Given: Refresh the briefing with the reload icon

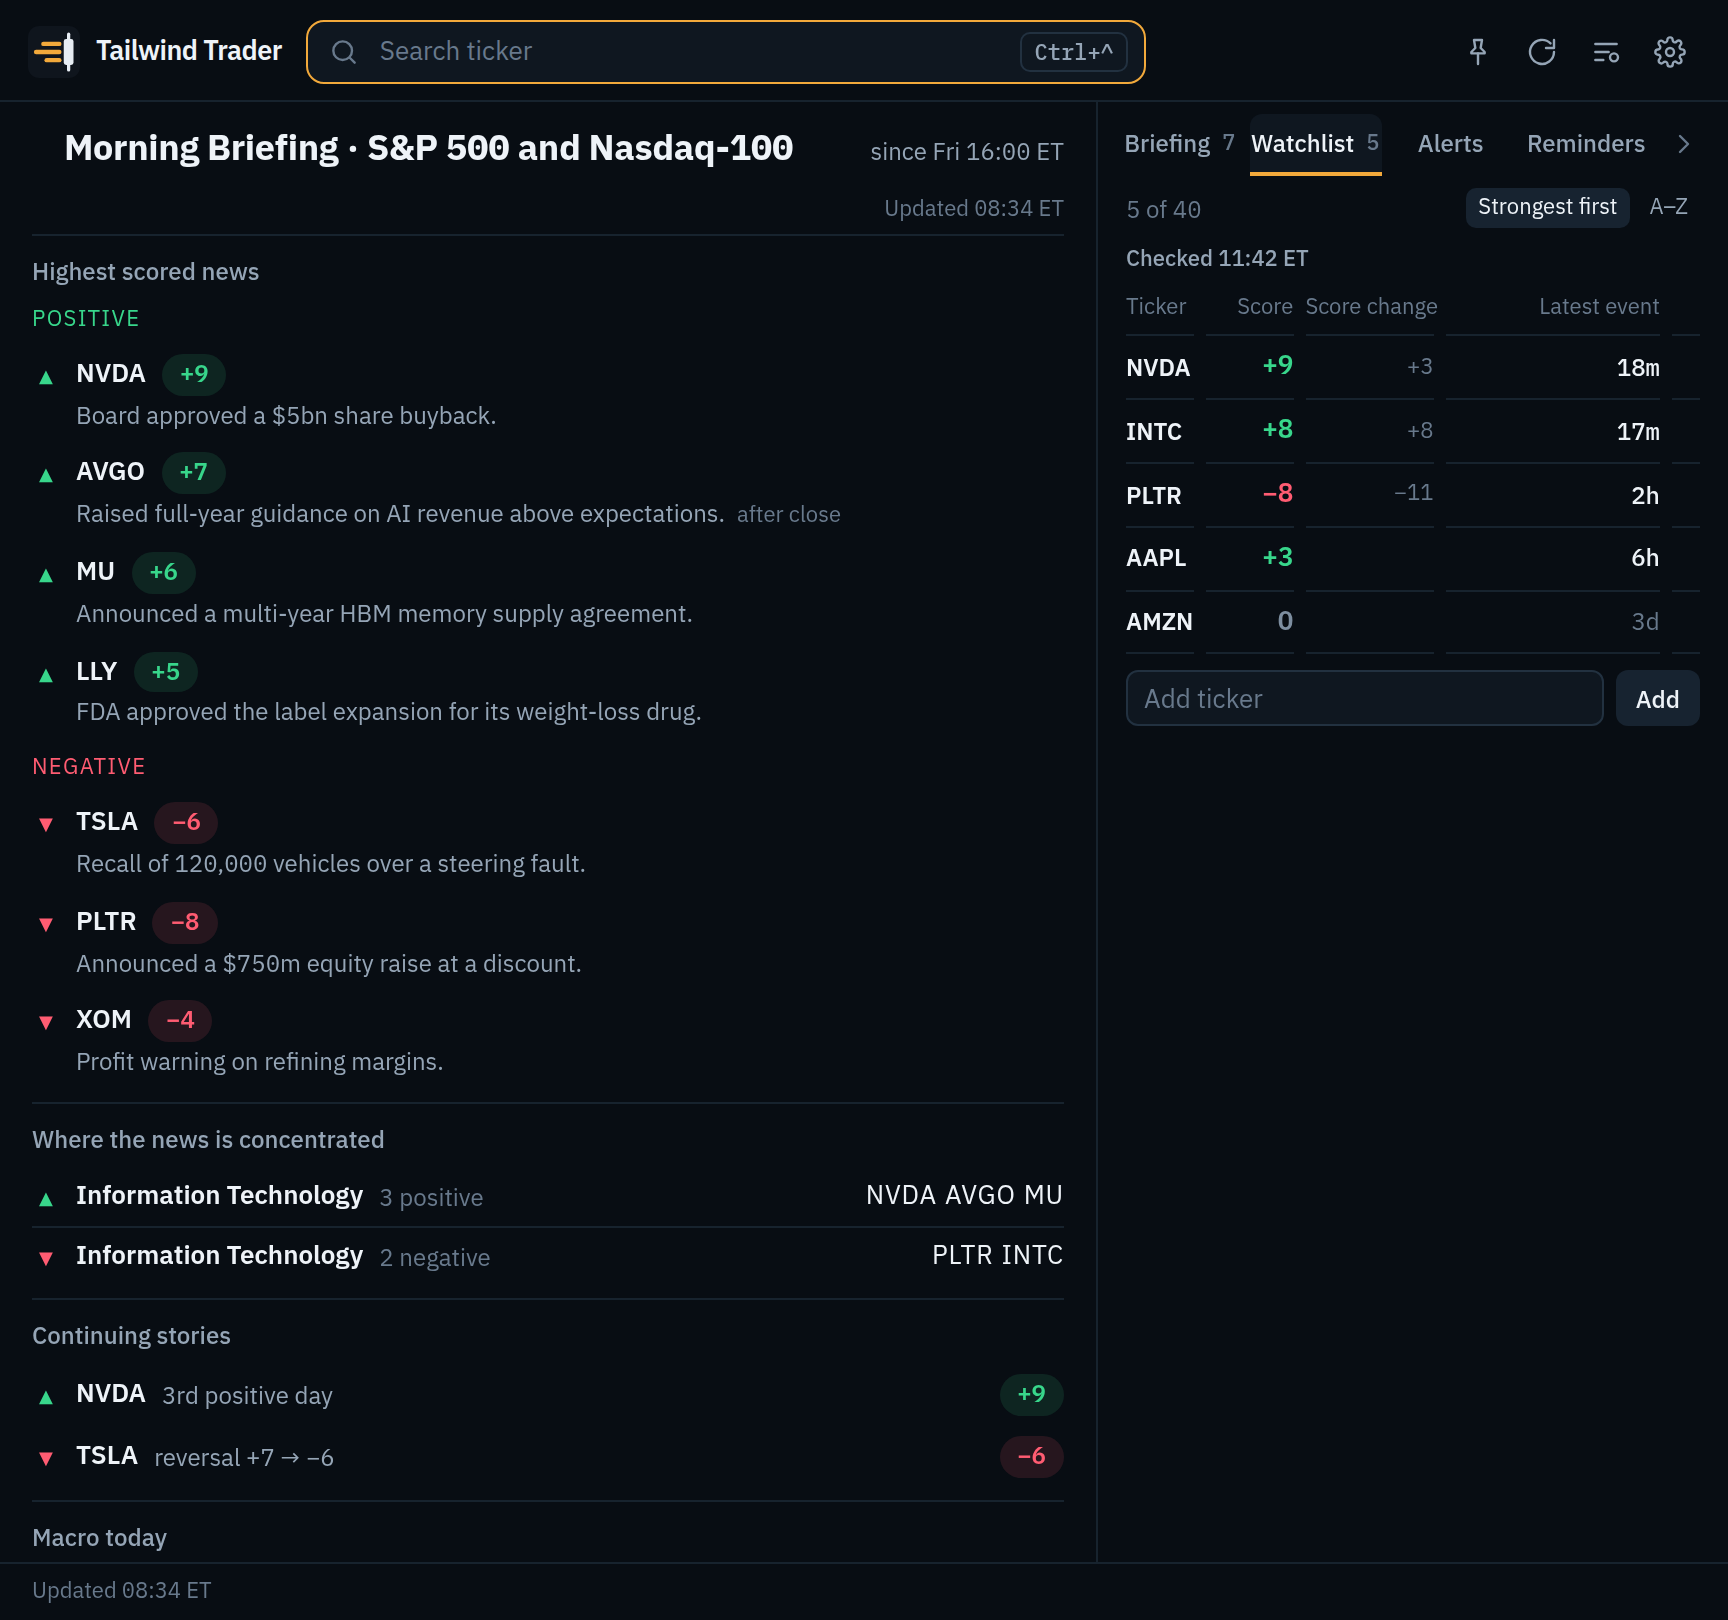Looking at the screenshot, I should (1542, 52).
